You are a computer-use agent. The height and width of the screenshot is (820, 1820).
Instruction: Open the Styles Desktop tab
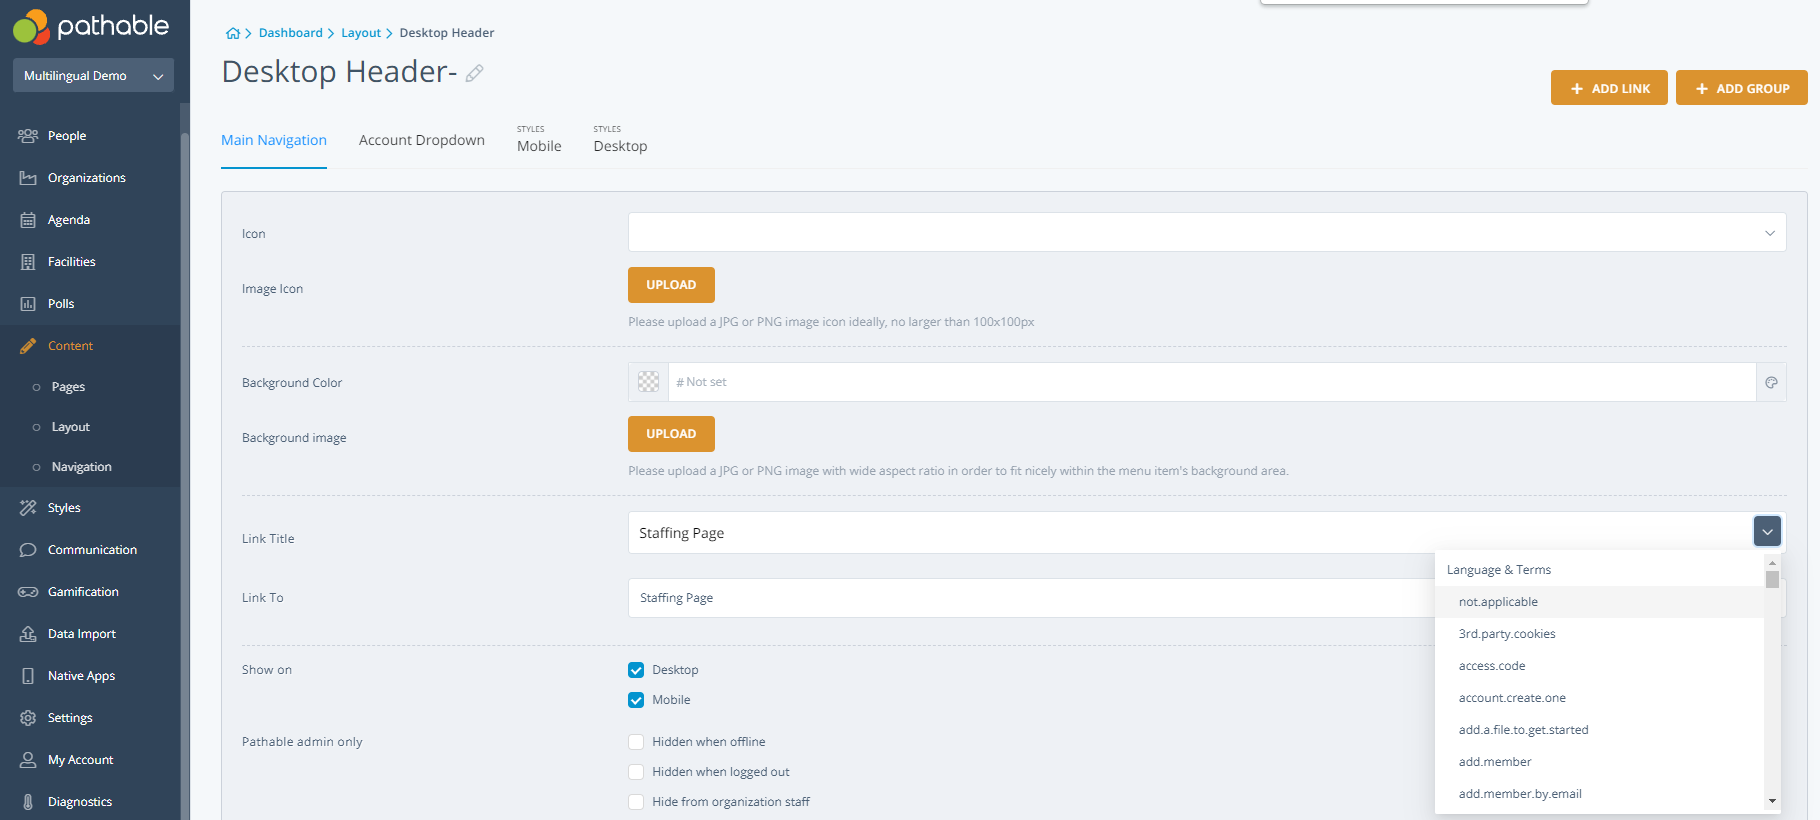(620, 140)
